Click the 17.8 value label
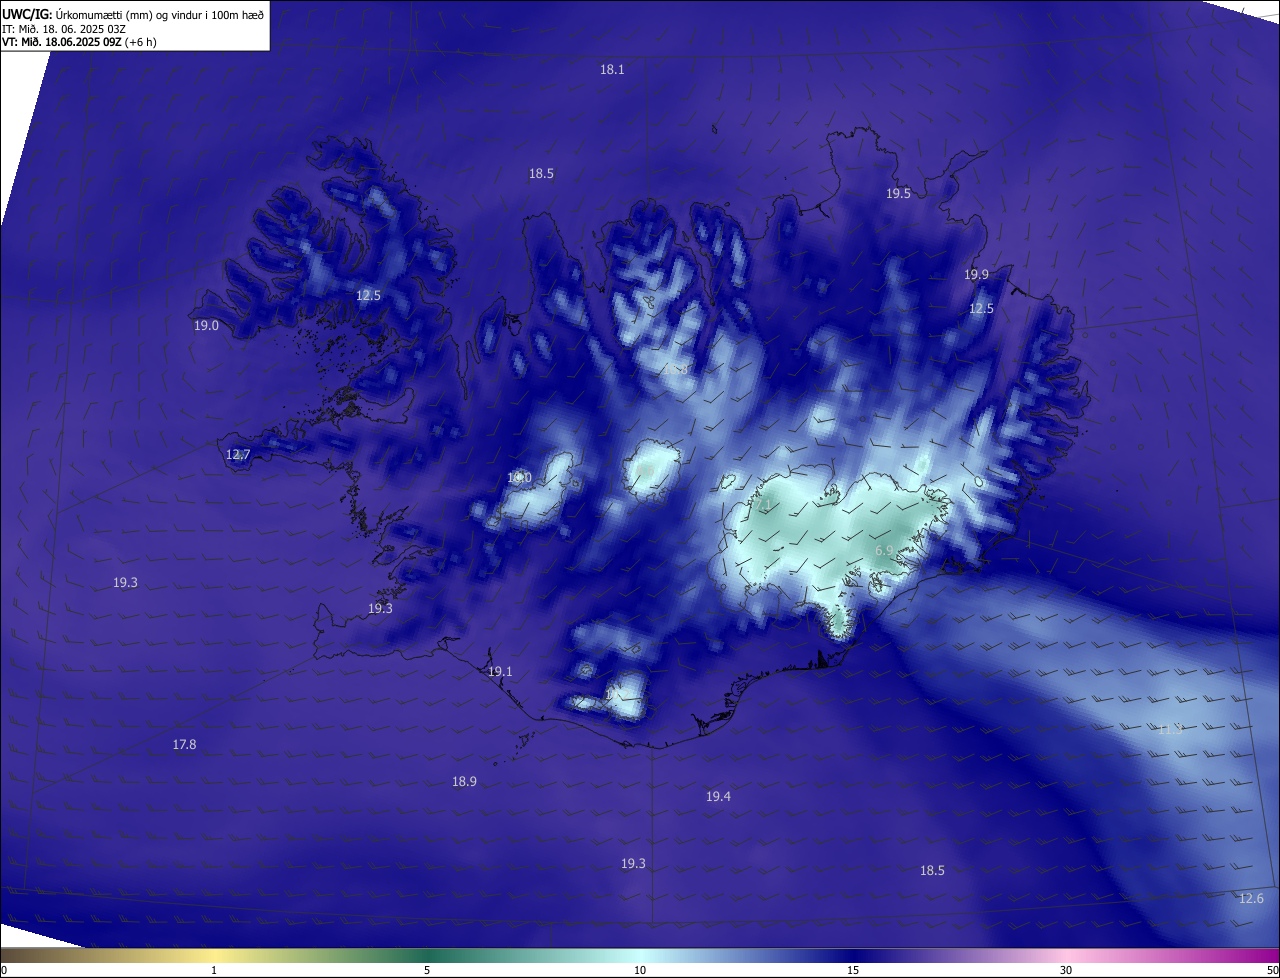Screen dimensions: 1280x978 (184, 745)
